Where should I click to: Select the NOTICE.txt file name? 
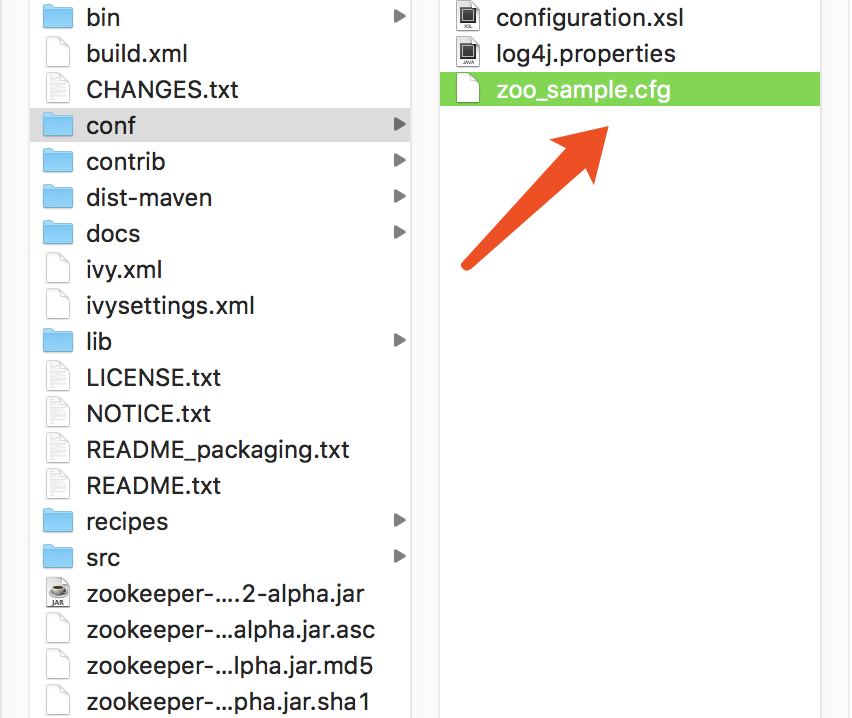(x=149, y=413)
